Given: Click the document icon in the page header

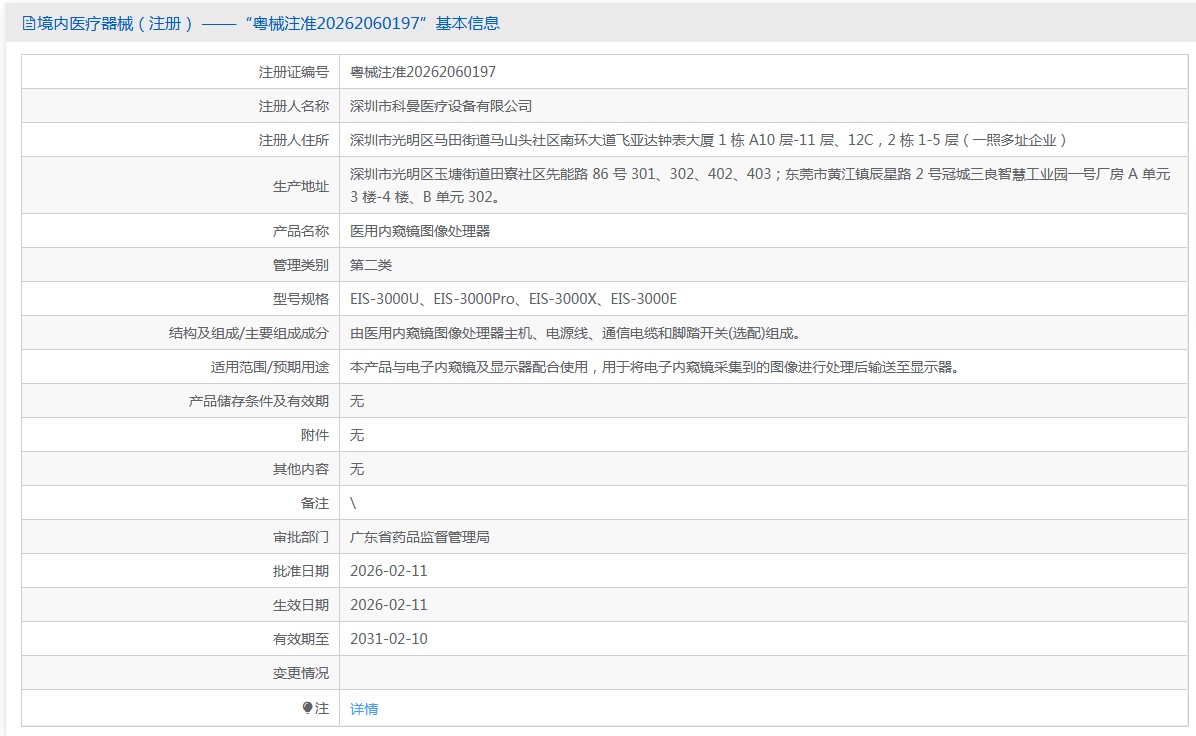Looking at the screenshot, I should (29, 23).
